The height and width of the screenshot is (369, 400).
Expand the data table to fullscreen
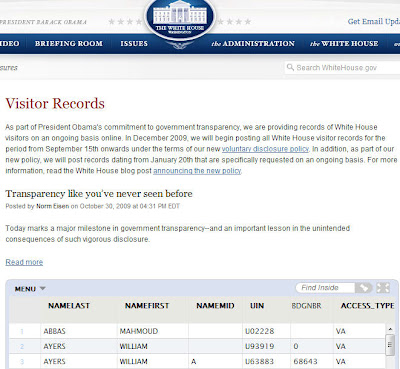coord(383,287)
